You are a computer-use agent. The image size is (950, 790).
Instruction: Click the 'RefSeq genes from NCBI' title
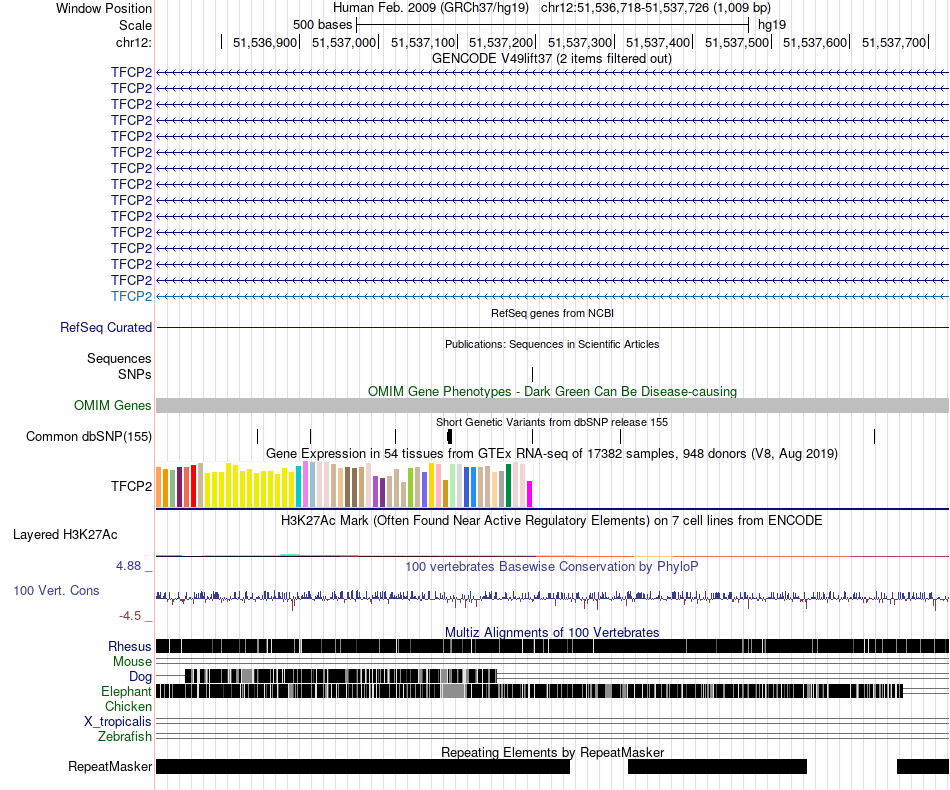pyautogui.click(x=552, y=313)
